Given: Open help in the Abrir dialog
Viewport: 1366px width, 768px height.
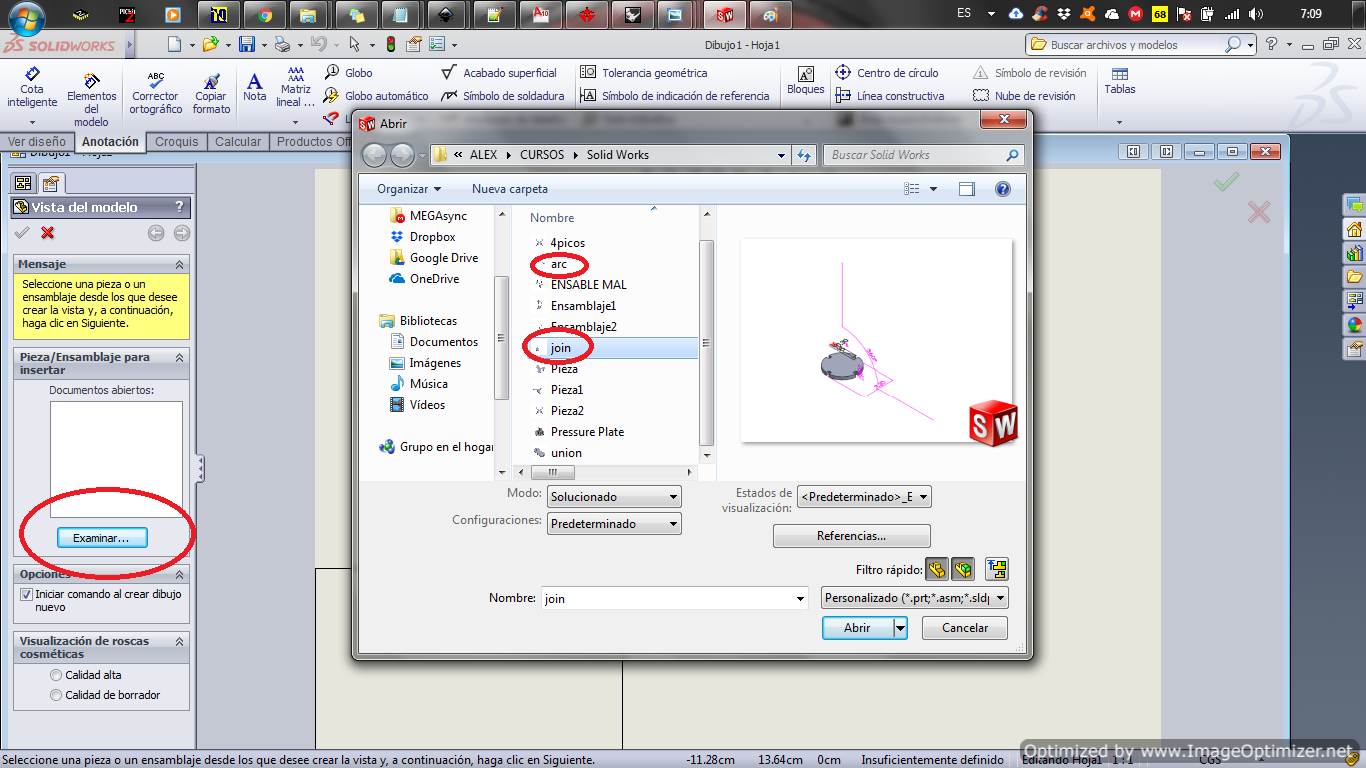Looking at the screenshot, I should [x=1003, y=189].
